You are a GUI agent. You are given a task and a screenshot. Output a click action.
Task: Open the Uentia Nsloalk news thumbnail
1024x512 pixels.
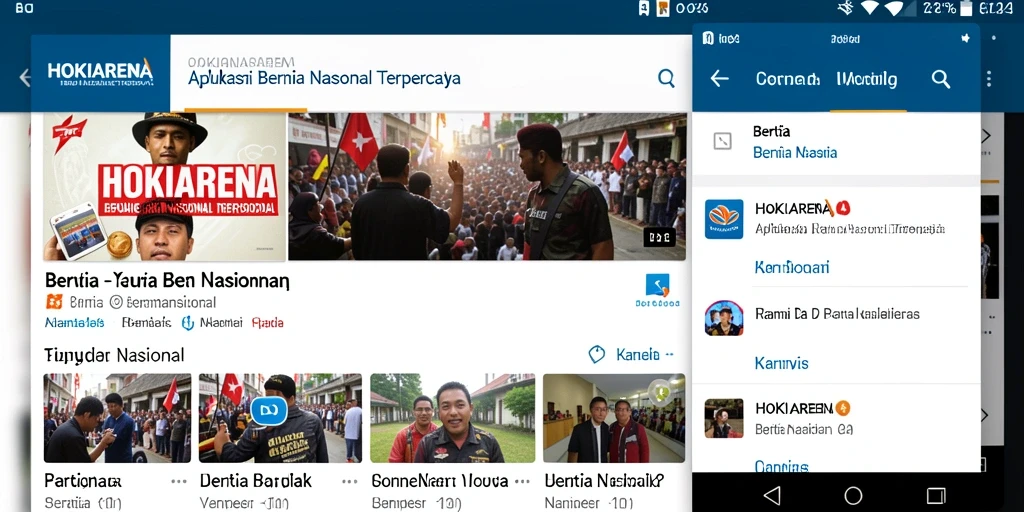click(x=614, y=418)
